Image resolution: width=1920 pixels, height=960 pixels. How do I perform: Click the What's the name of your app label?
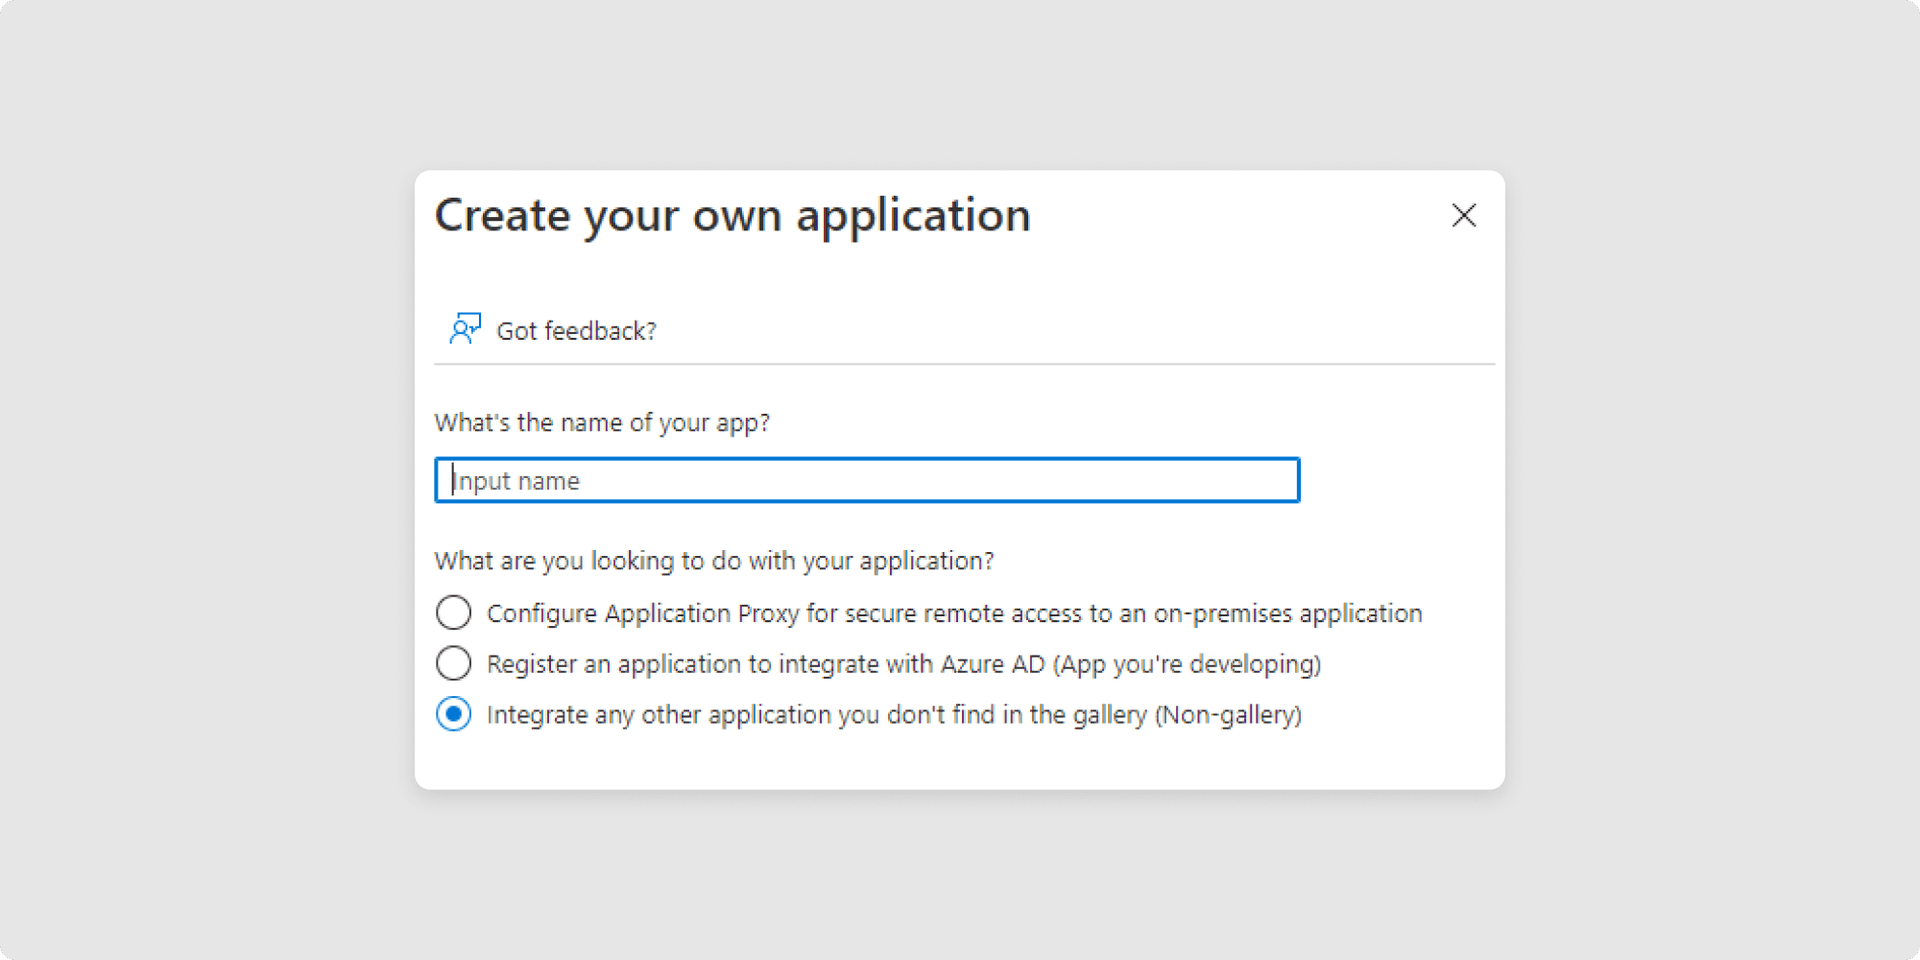(602, 423)
